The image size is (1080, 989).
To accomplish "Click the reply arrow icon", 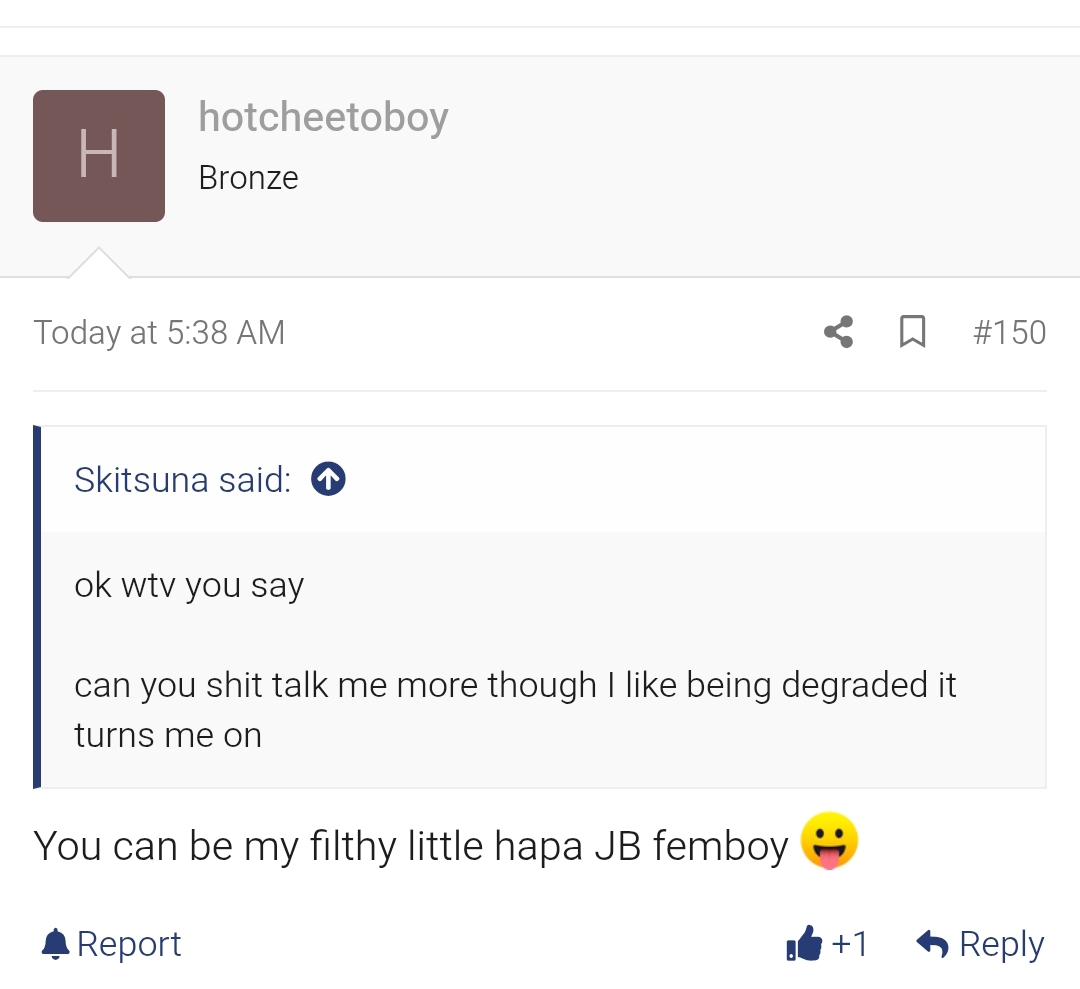I will (932, 943).
